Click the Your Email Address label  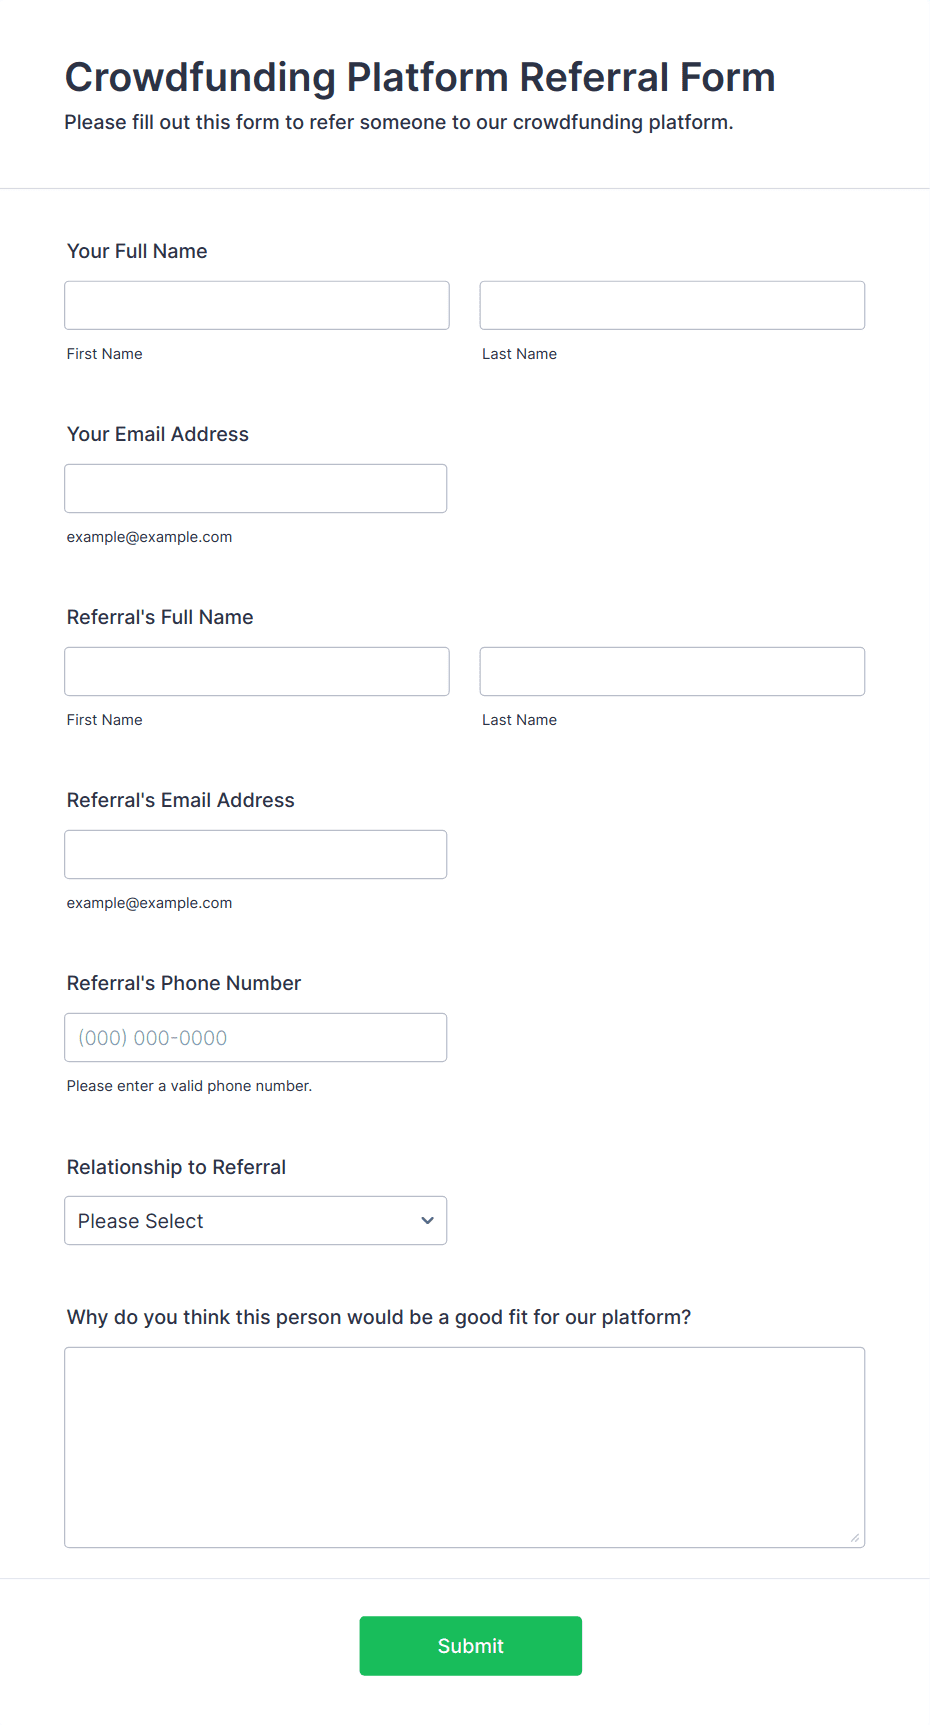[158, 434]
